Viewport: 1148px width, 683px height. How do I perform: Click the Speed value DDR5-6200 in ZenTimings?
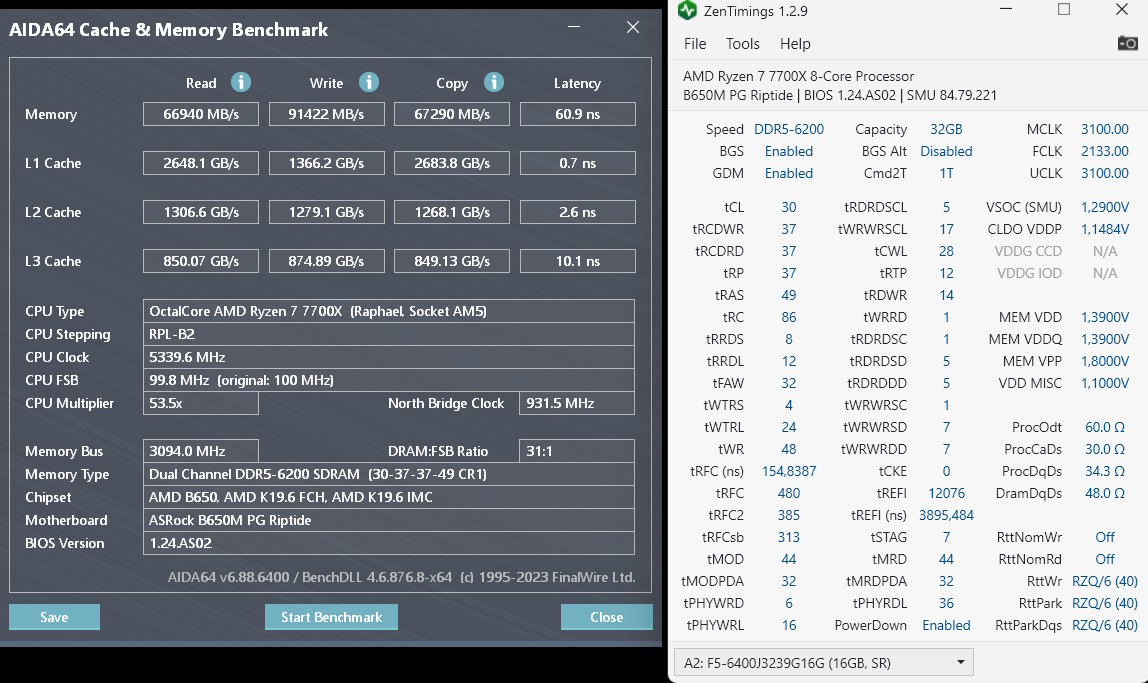(789, 129)
